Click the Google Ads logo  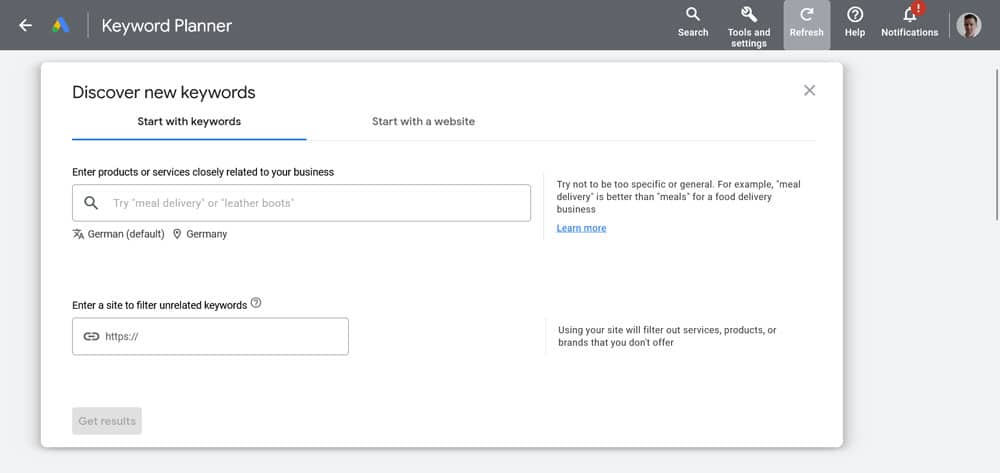(60, 26)
